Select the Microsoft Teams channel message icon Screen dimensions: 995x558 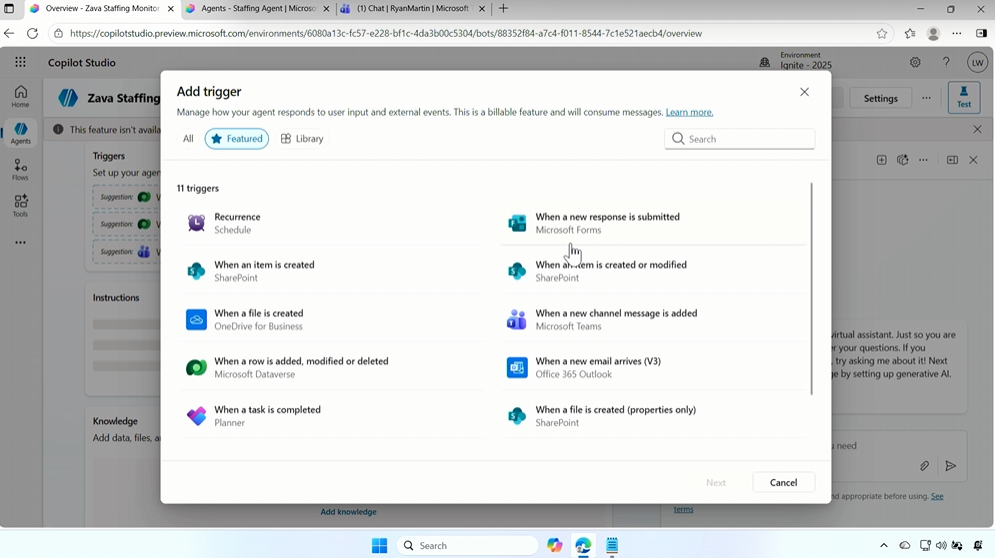517,319
